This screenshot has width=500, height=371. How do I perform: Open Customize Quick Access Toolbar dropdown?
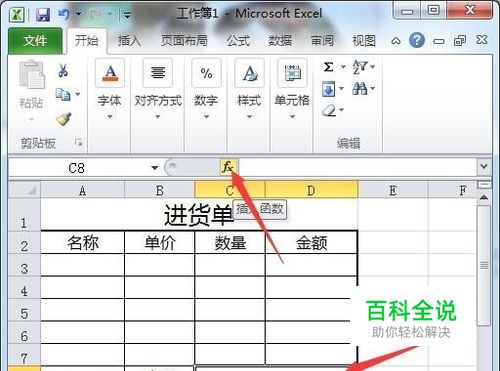pyautogui.click(x=127, y=15)
